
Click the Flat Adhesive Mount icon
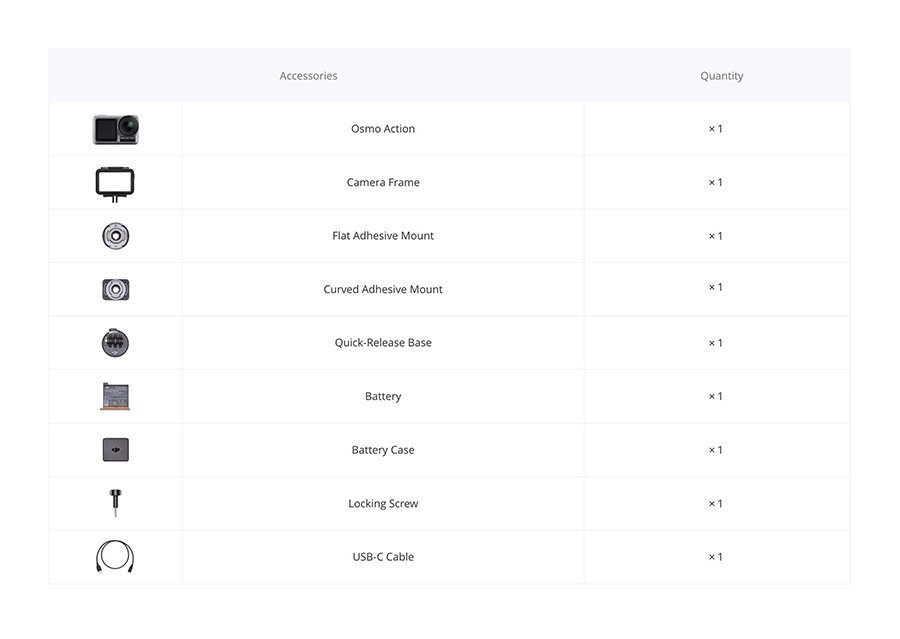(x=115, y=236)
